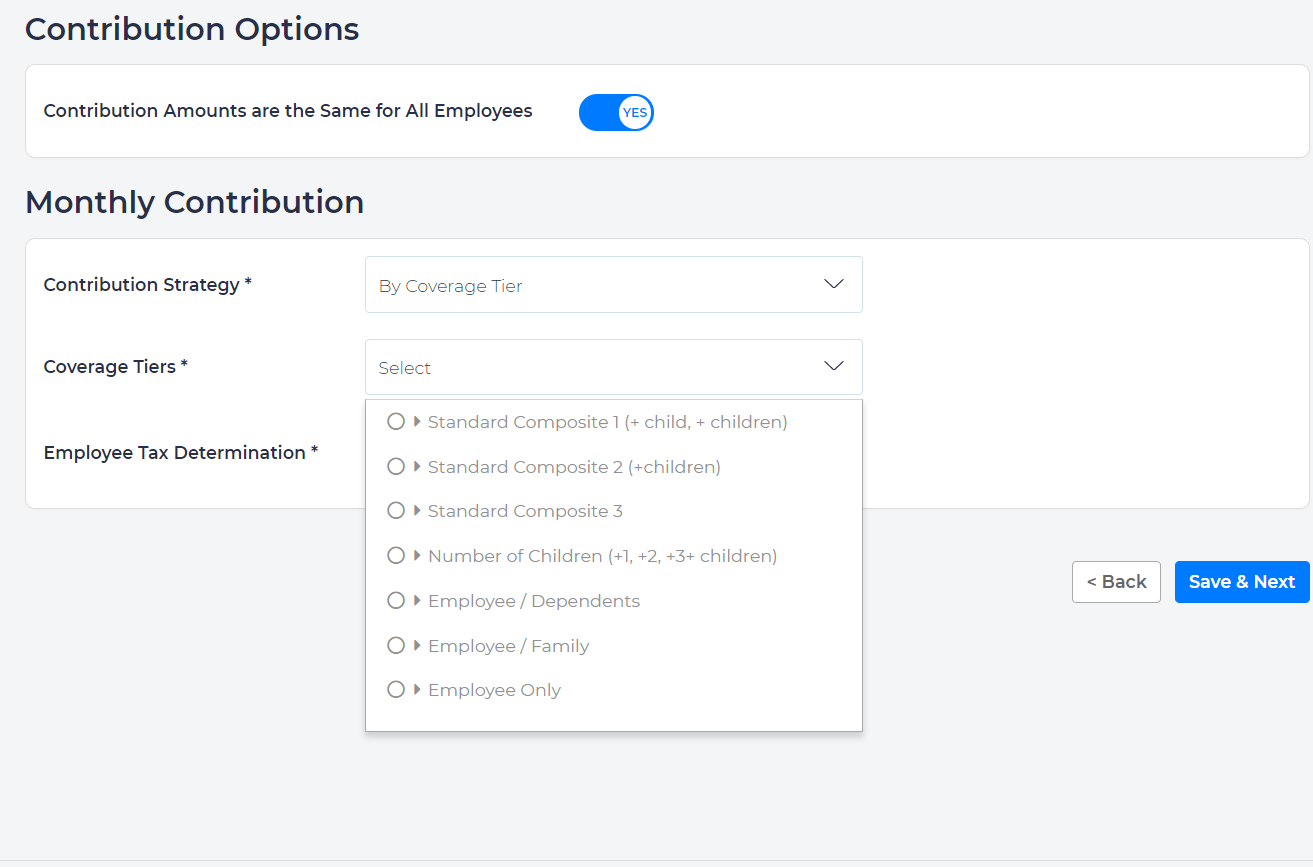
Task: Pick the Employee / Dependents option
Action: point(396,600)
